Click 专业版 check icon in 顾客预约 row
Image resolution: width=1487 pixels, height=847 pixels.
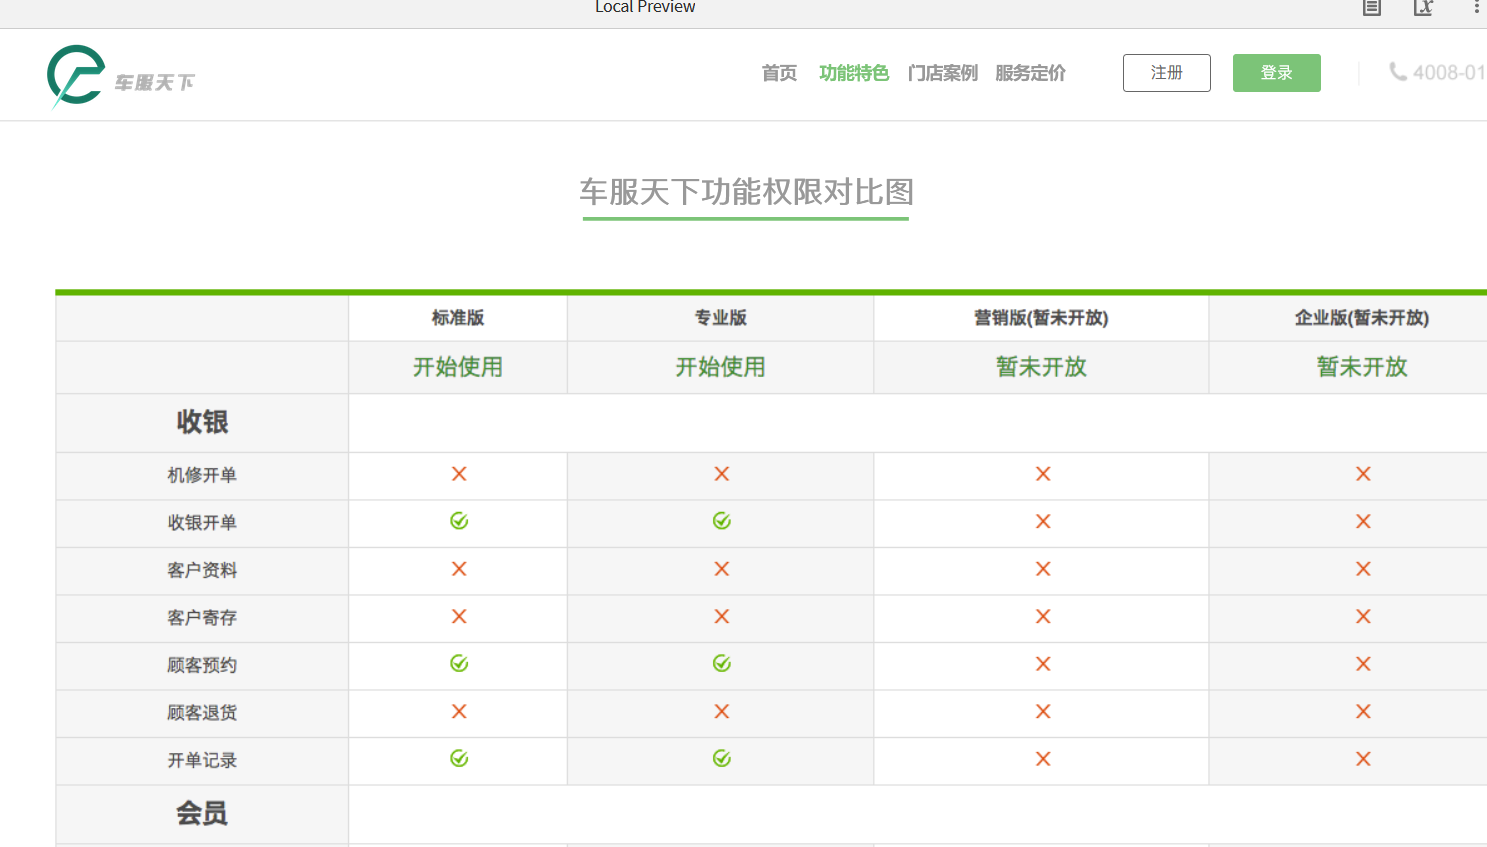tap(722, 663)
